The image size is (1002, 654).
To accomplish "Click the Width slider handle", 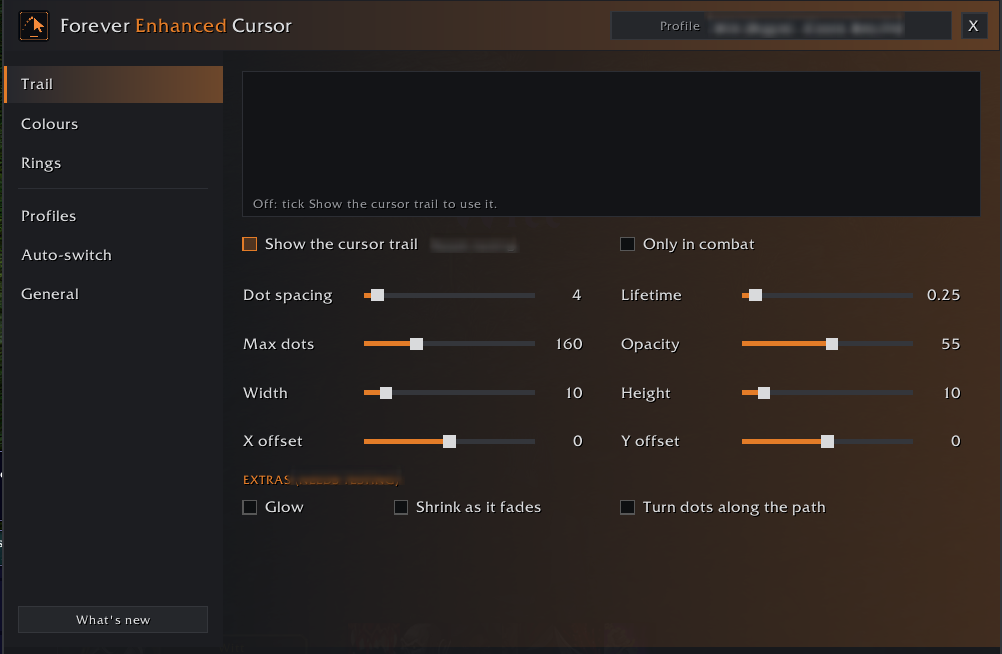I will point(386,393).
